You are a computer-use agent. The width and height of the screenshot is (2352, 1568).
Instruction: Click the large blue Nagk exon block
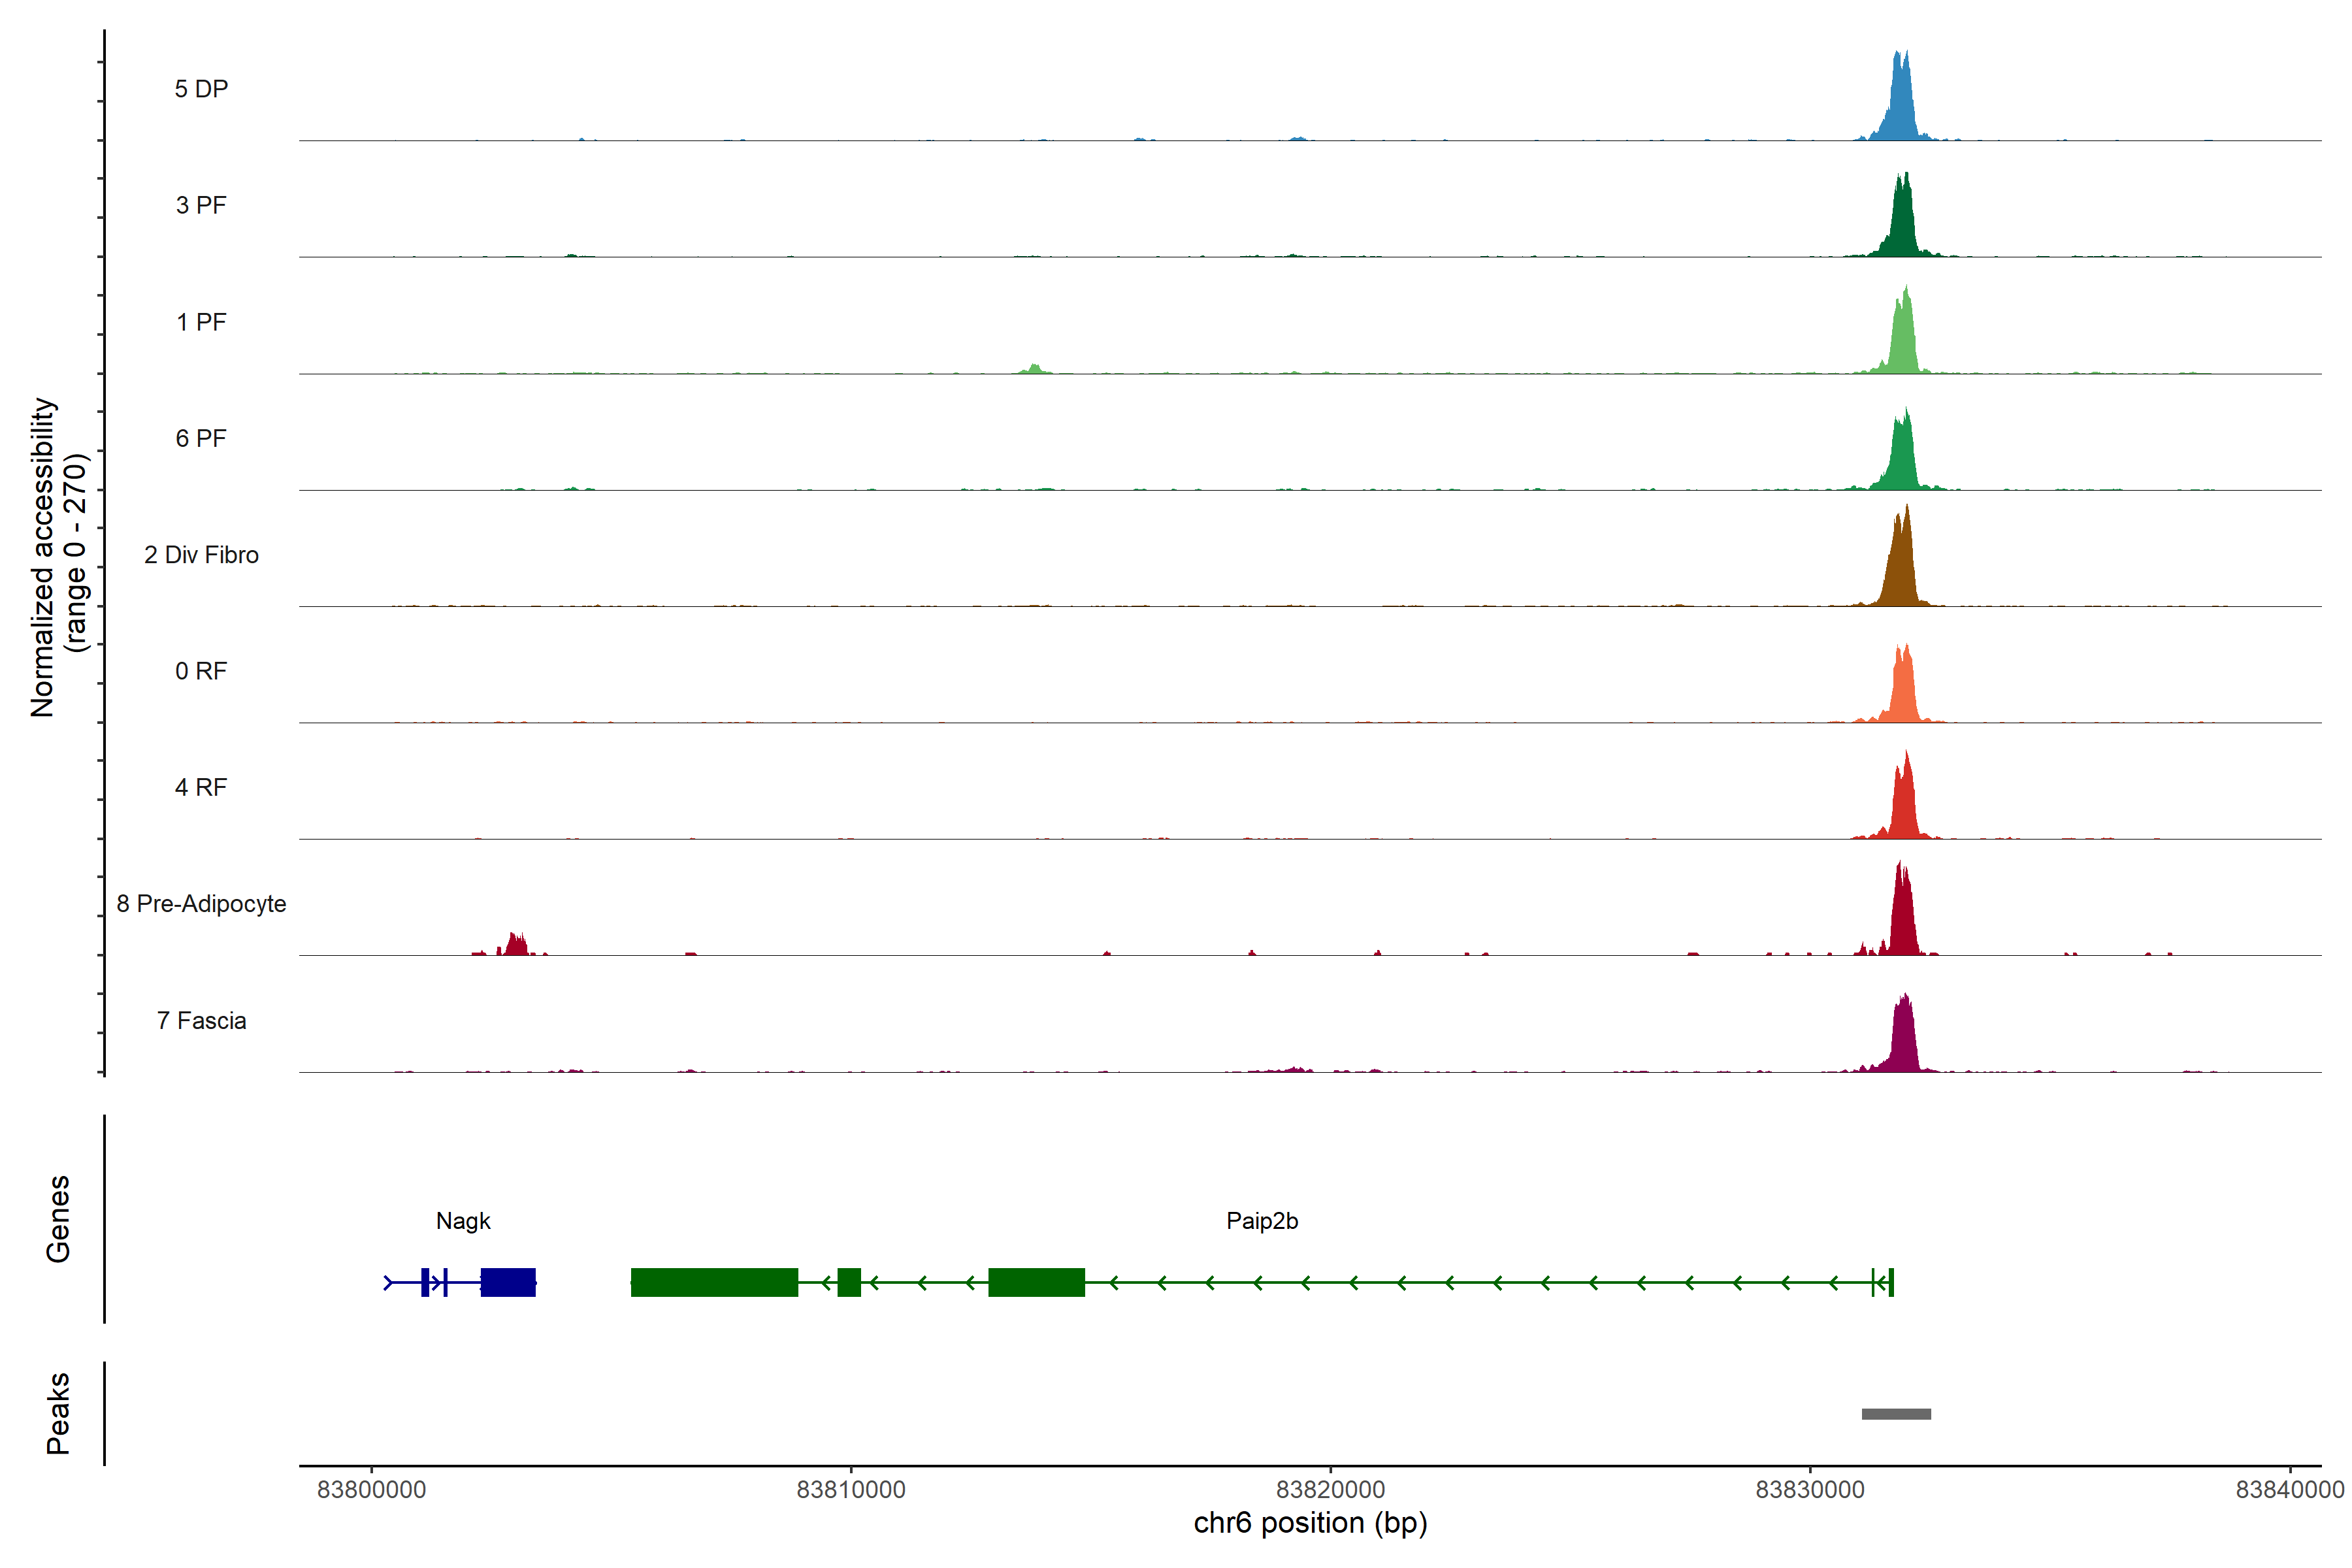pos(508,1282)
